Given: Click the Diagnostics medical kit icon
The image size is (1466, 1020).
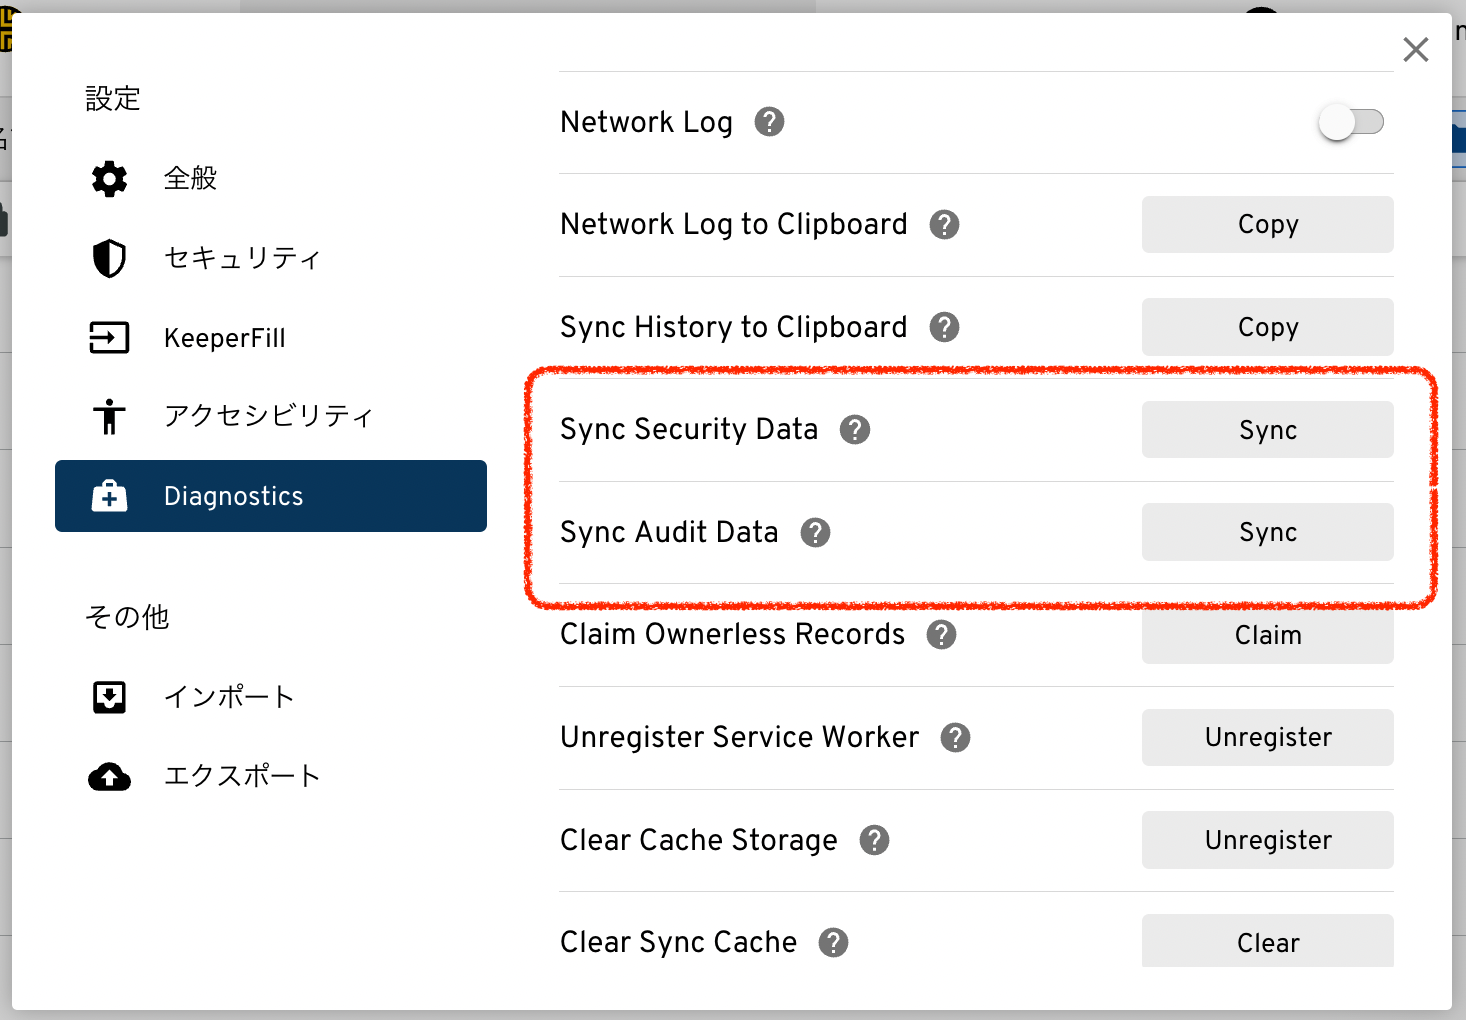Looking at the screenshot, I should pyautogui.click(x=110, y=496).
